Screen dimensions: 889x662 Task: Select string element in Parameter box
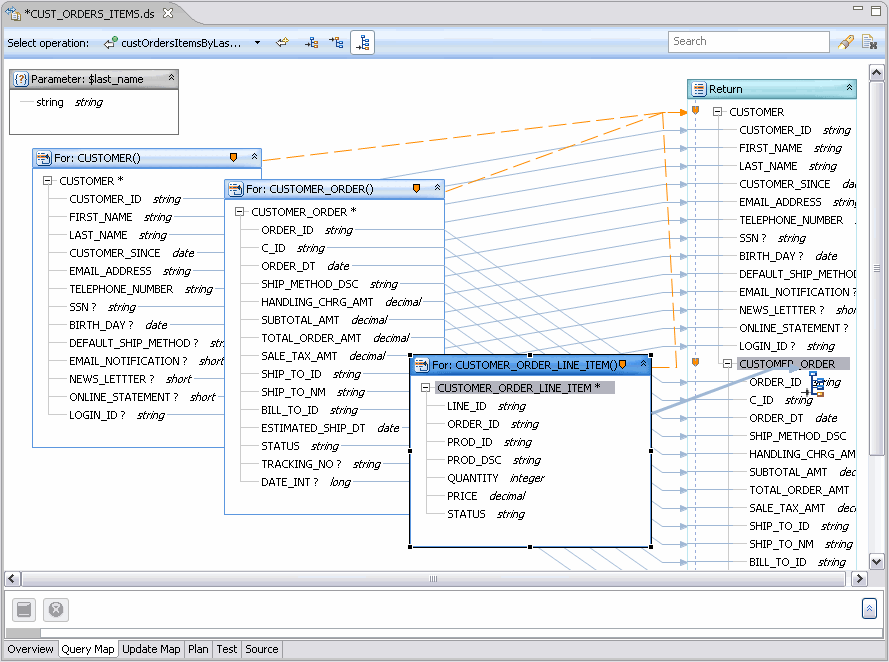(x=50, y=102)
